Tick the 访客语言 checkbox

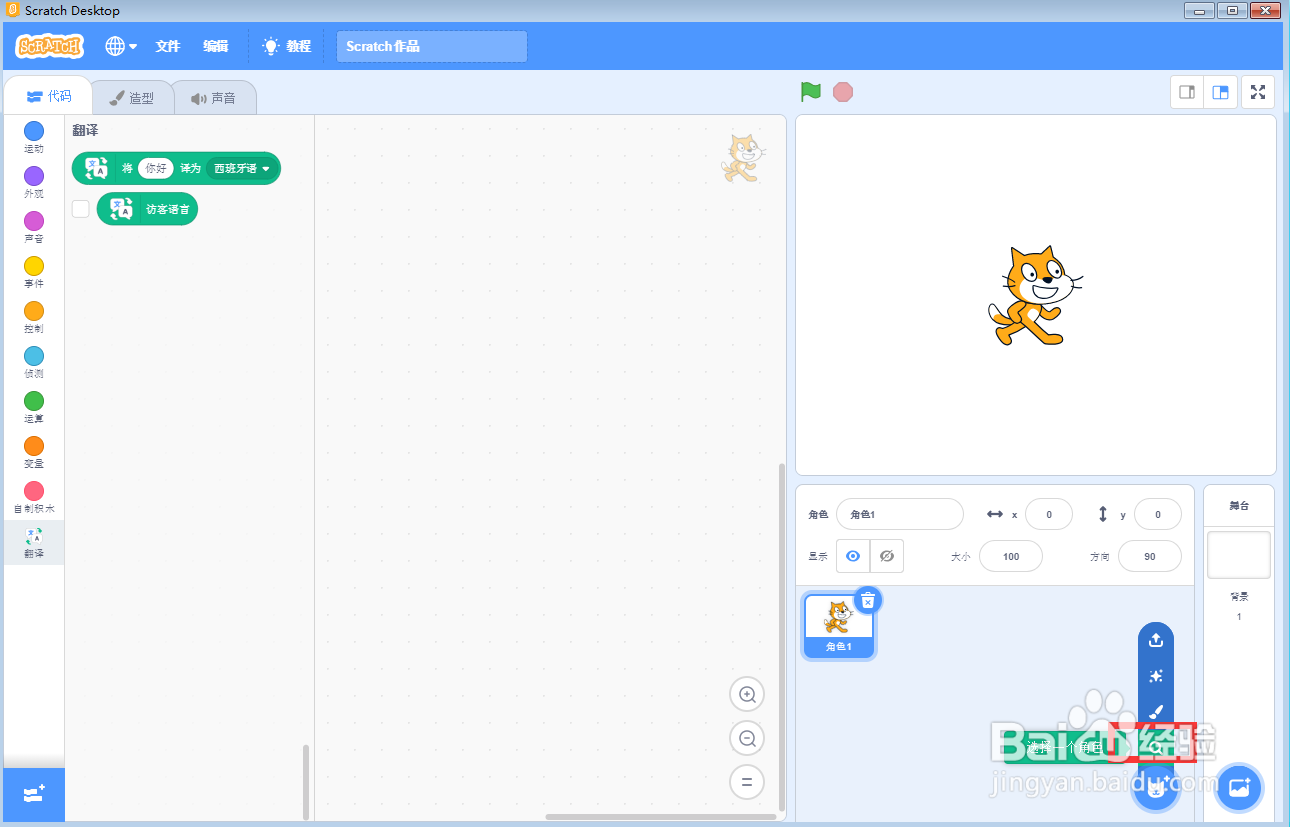pos(81,209)
